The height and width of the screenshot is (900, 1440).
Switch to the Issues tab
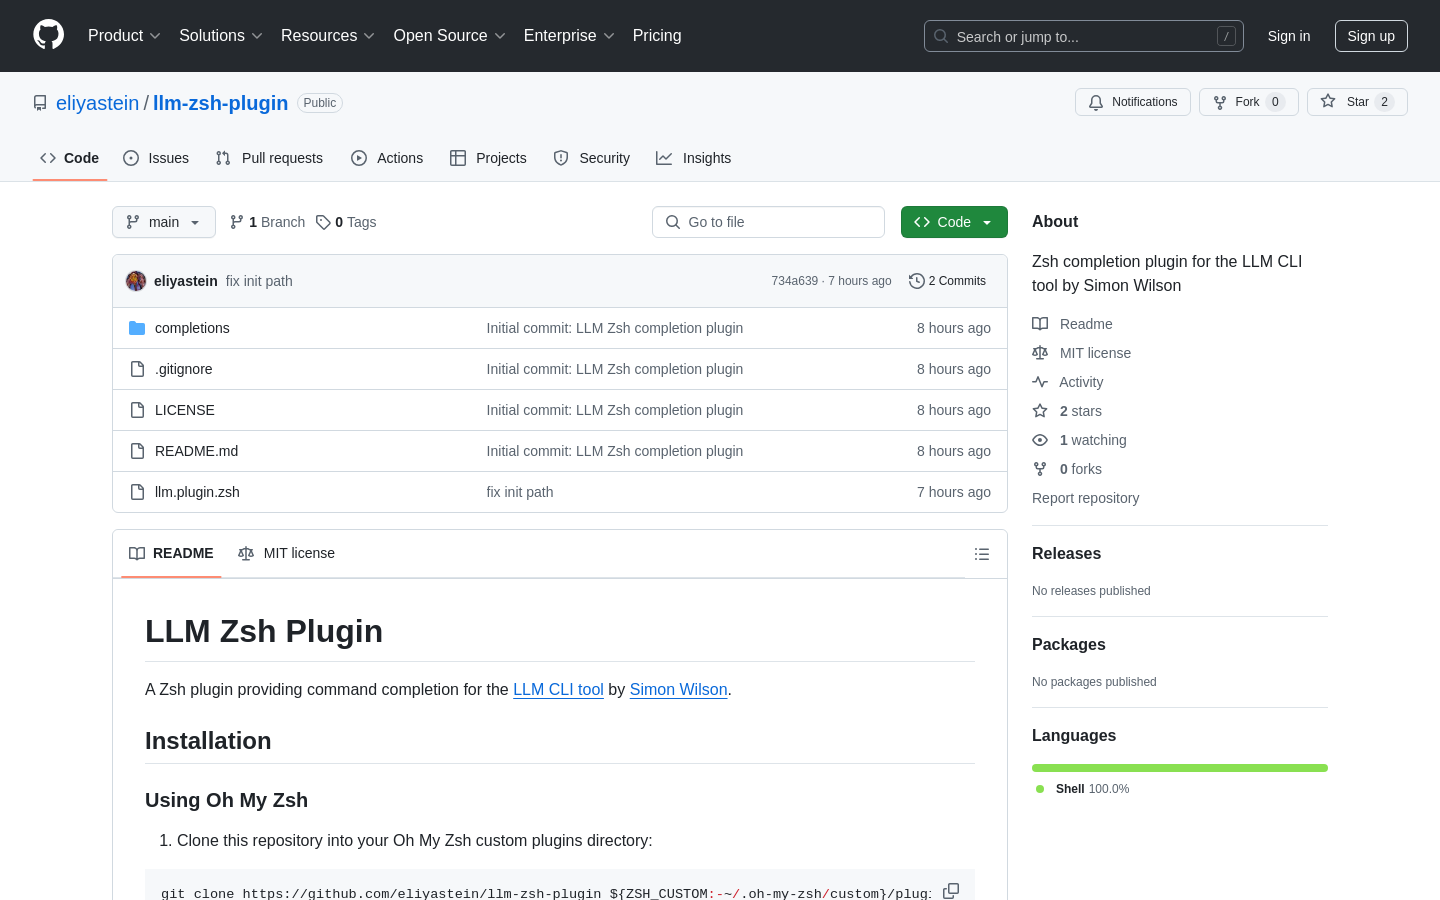pos(156,158)
